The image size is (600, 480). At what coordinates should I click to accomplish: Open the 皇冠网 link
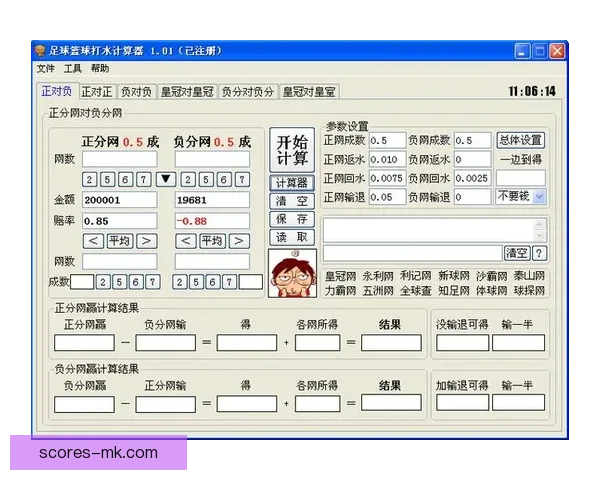pyautogui.click(x=340, y=276)
